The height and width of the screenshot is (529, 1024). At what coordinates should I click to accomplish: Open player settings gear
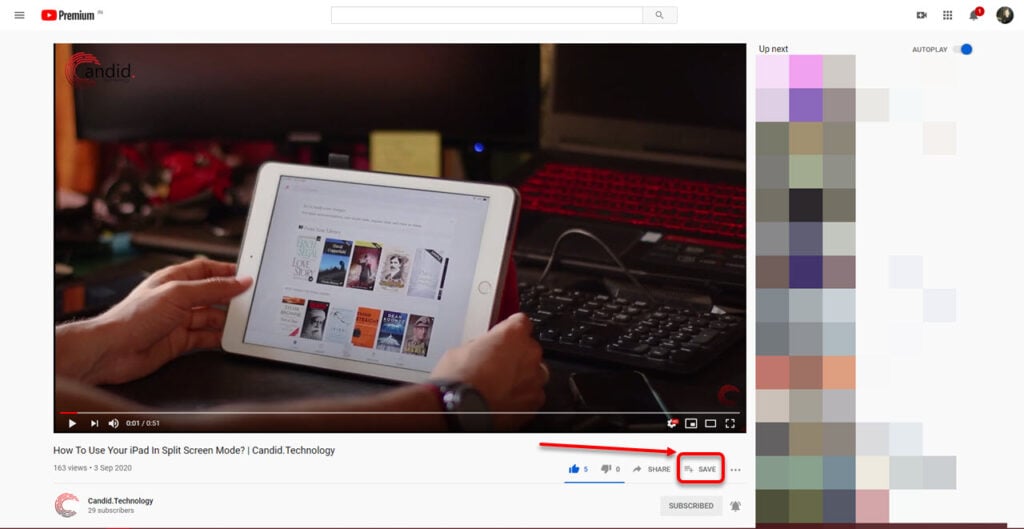[672, 423]
